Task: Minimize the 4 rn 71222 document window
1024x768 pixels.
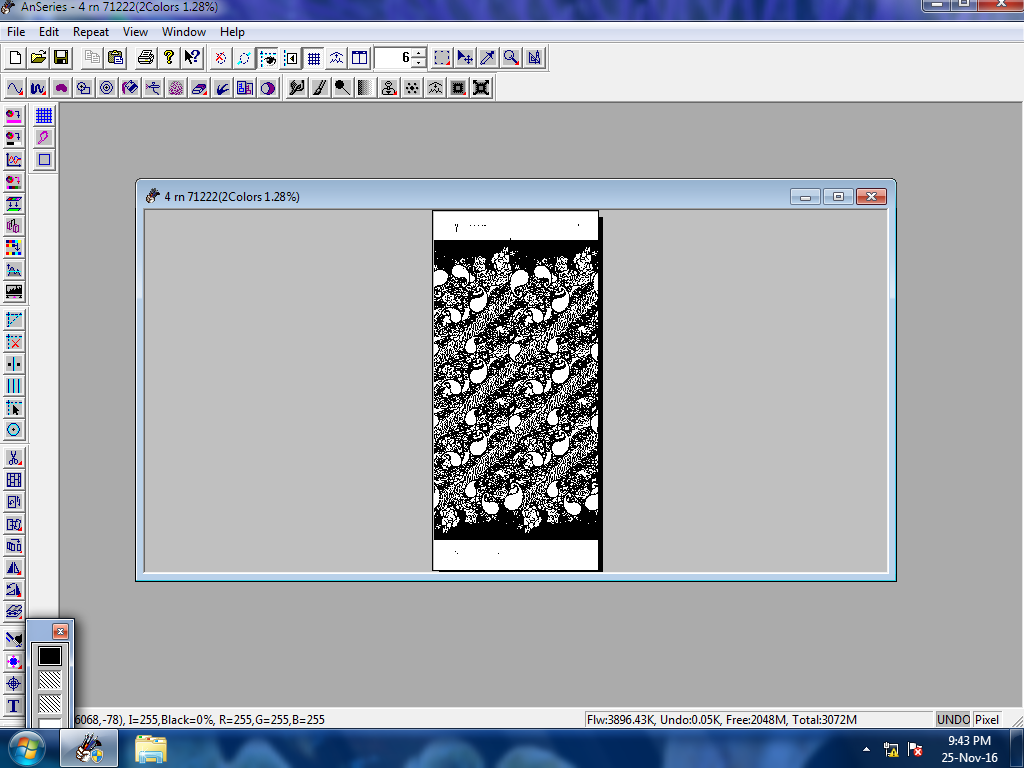Action: 805,197
